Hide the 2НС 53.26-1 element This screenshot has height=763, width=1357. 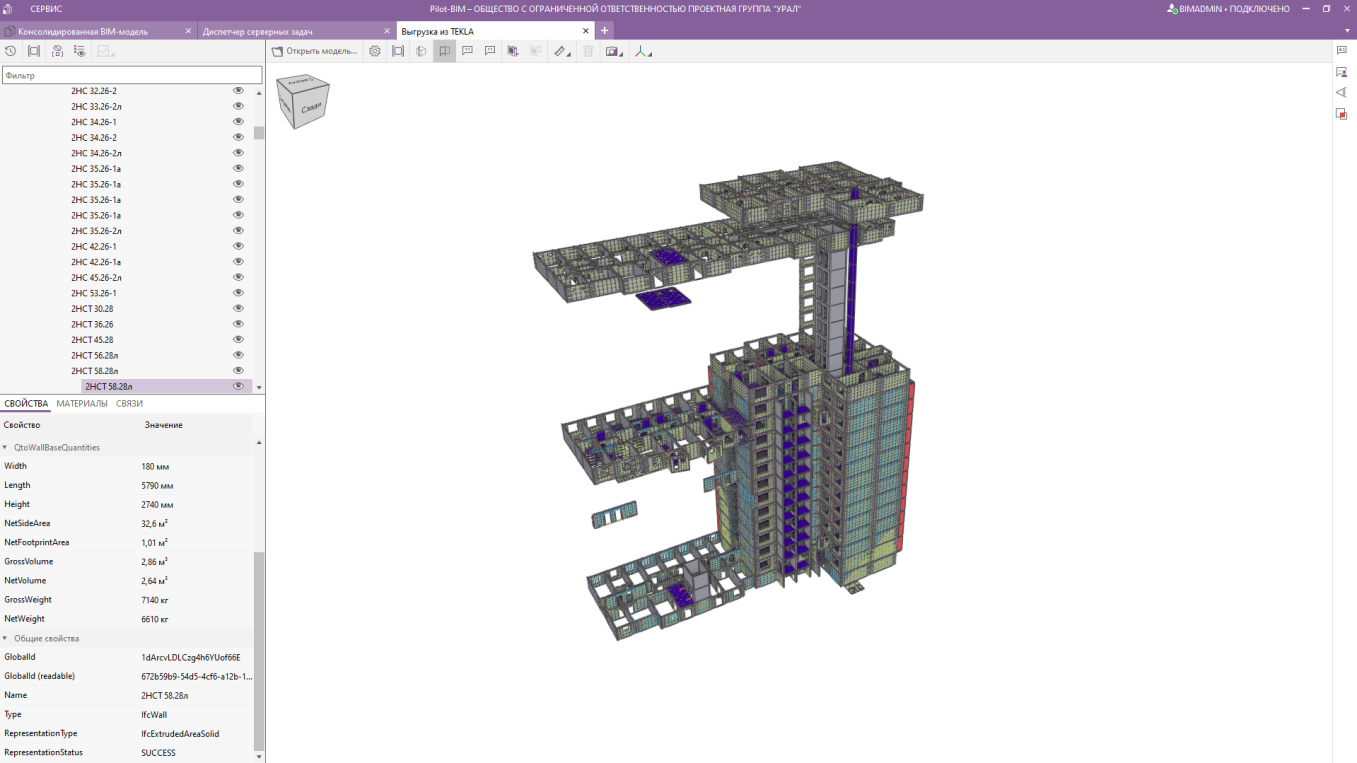[x=238, y=293]
